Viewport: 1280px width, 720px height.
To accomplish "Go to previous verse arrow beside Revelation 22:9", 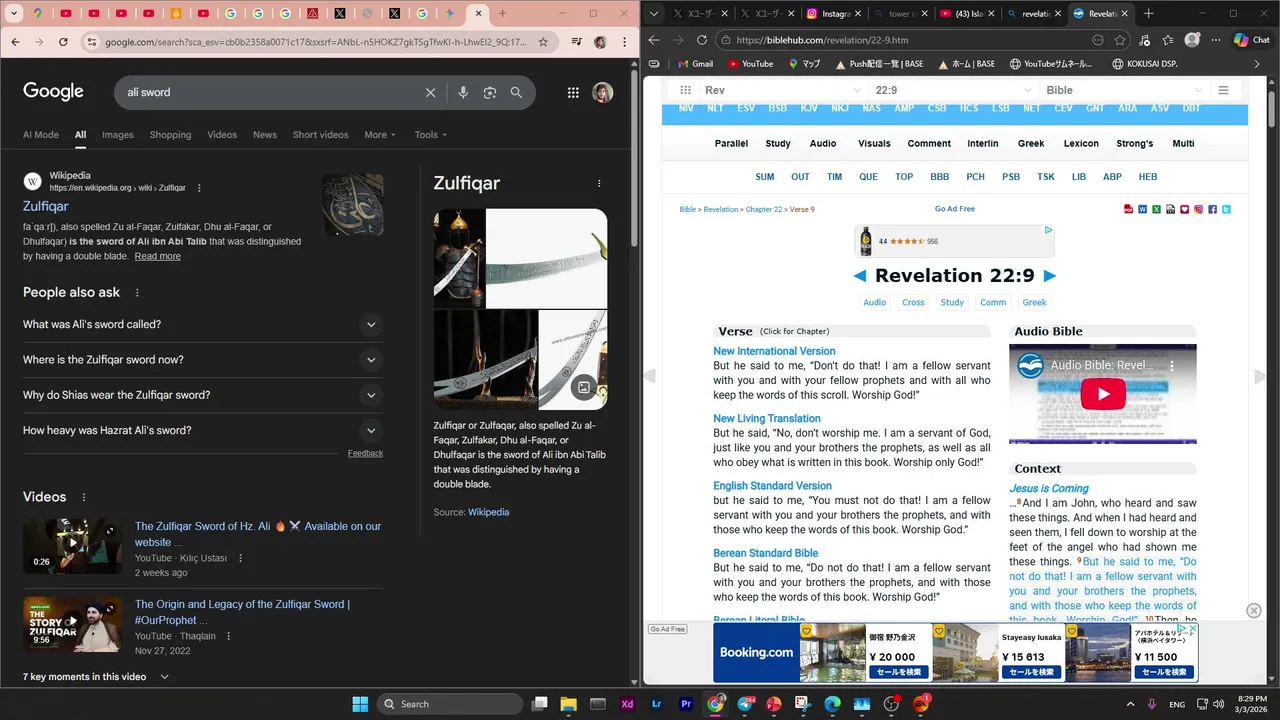I will point(860,276).
